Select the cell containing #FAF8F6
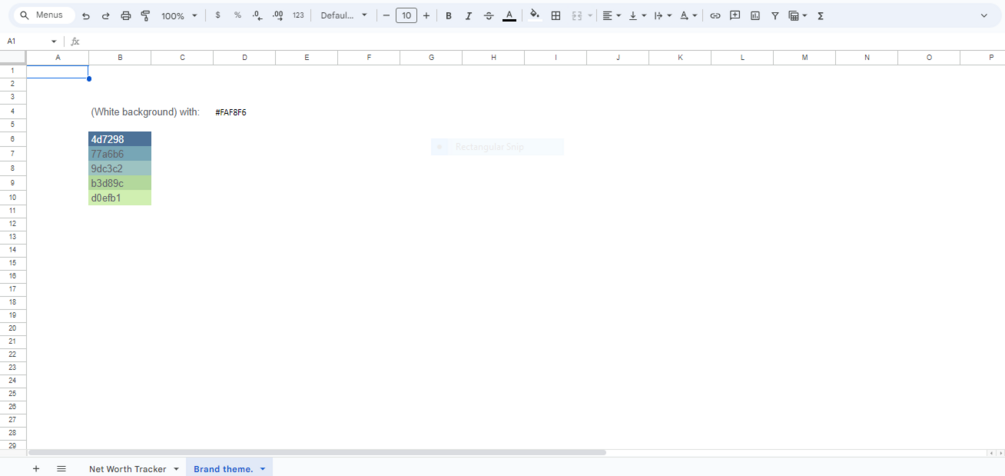The height and width of the screenshot is (476, 1005). 244,112
